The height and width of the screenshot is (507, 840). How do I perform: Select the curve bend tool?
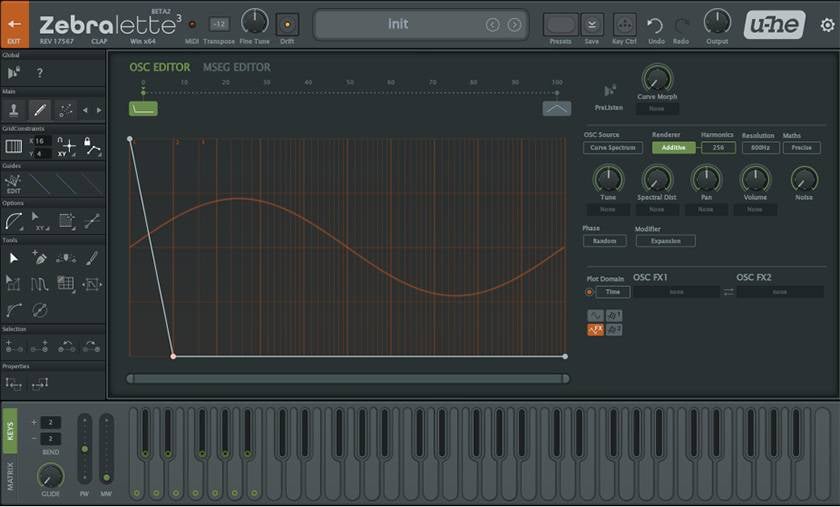pyautogui.click(x=13, y=310)
